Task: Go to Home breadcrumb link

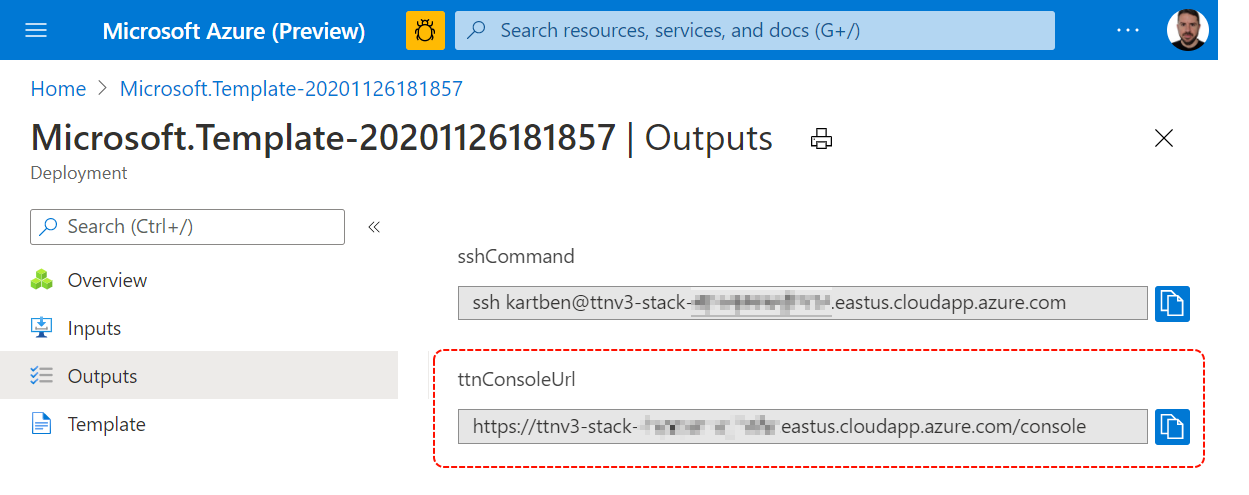Action: click(x=58, y=89)
